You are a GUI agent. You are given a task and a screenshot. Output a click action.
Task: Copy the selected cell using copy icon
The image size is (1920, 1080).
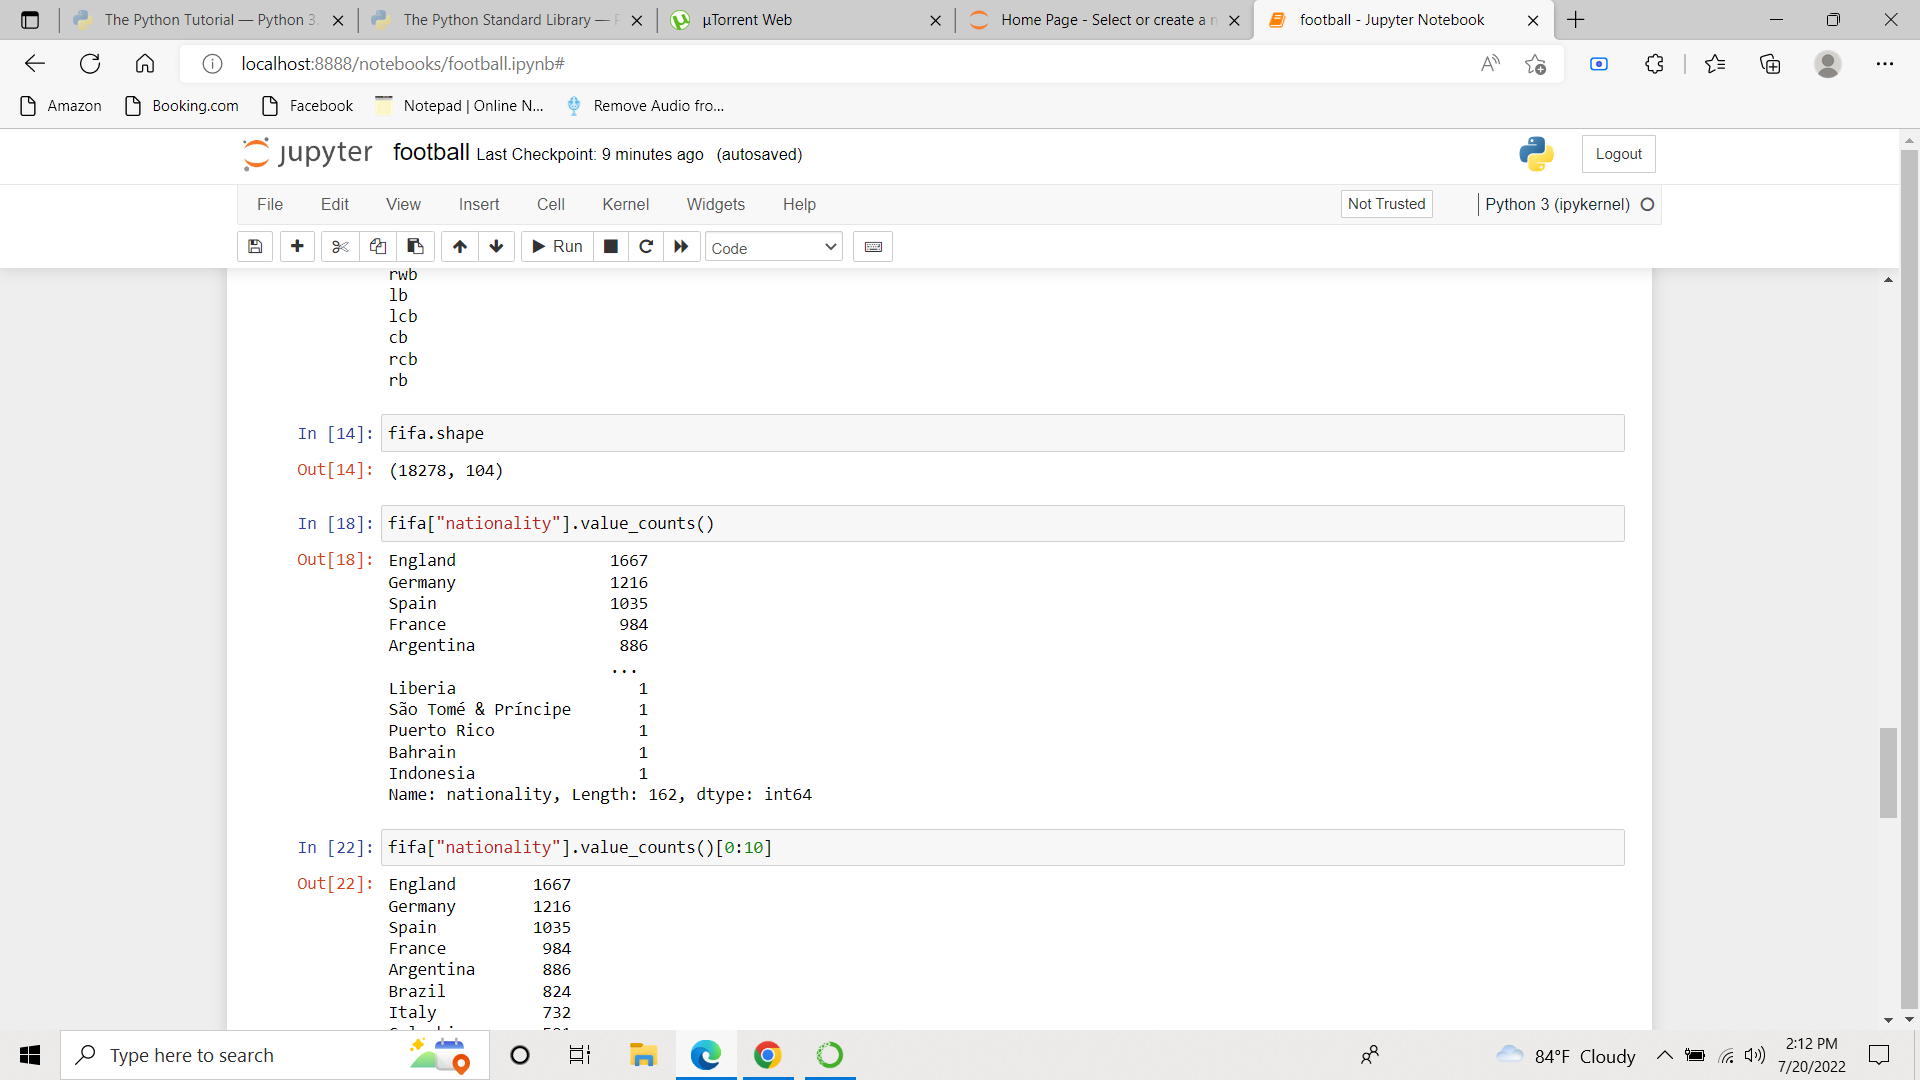tap(377, 246)
